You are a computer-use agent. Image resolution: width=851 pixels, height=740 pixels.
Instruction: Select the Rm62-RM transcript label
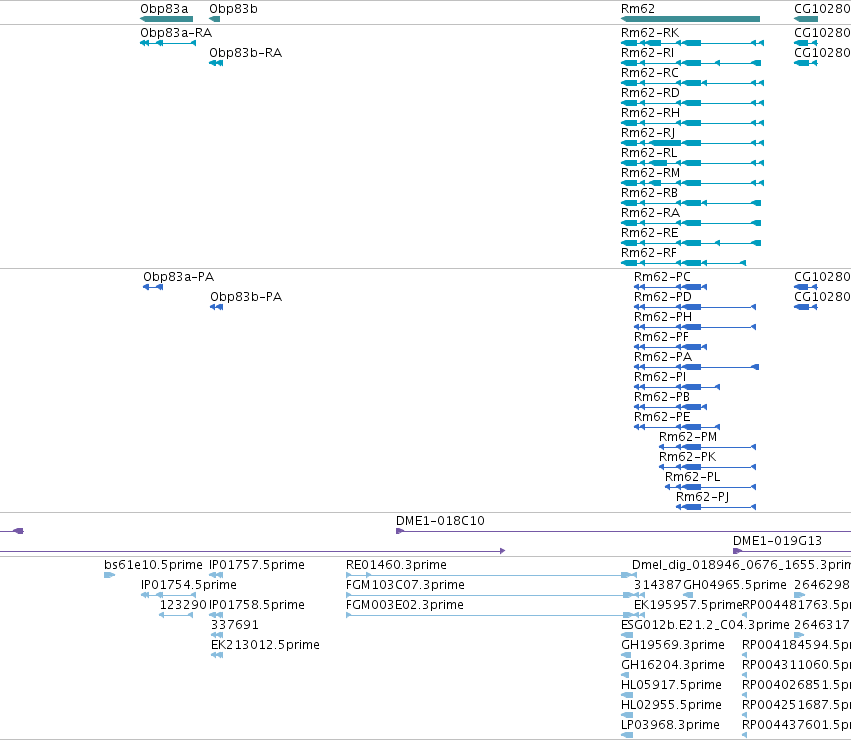point(650,173)
